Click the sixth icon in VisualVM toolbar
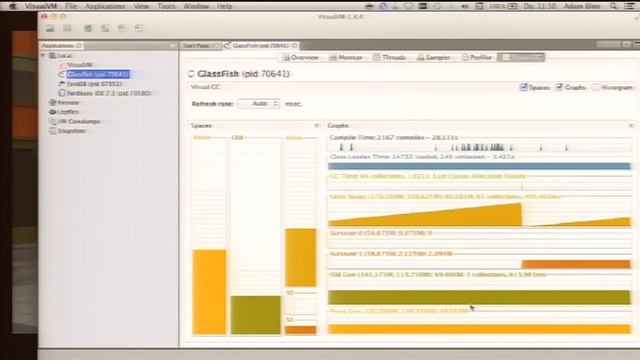Viewport: 640px width, 360px height. (139, 28)
